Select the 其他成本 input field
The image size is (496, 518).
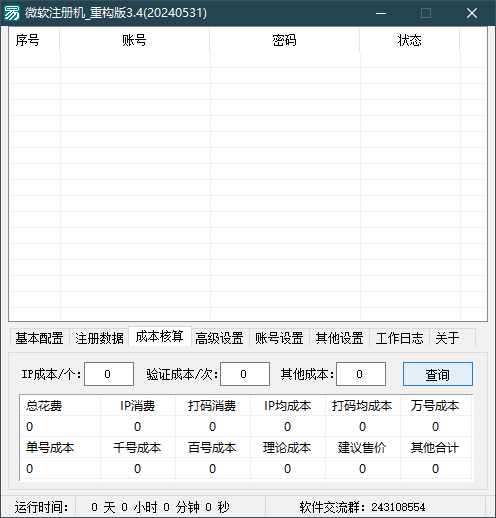coord(361,374)
